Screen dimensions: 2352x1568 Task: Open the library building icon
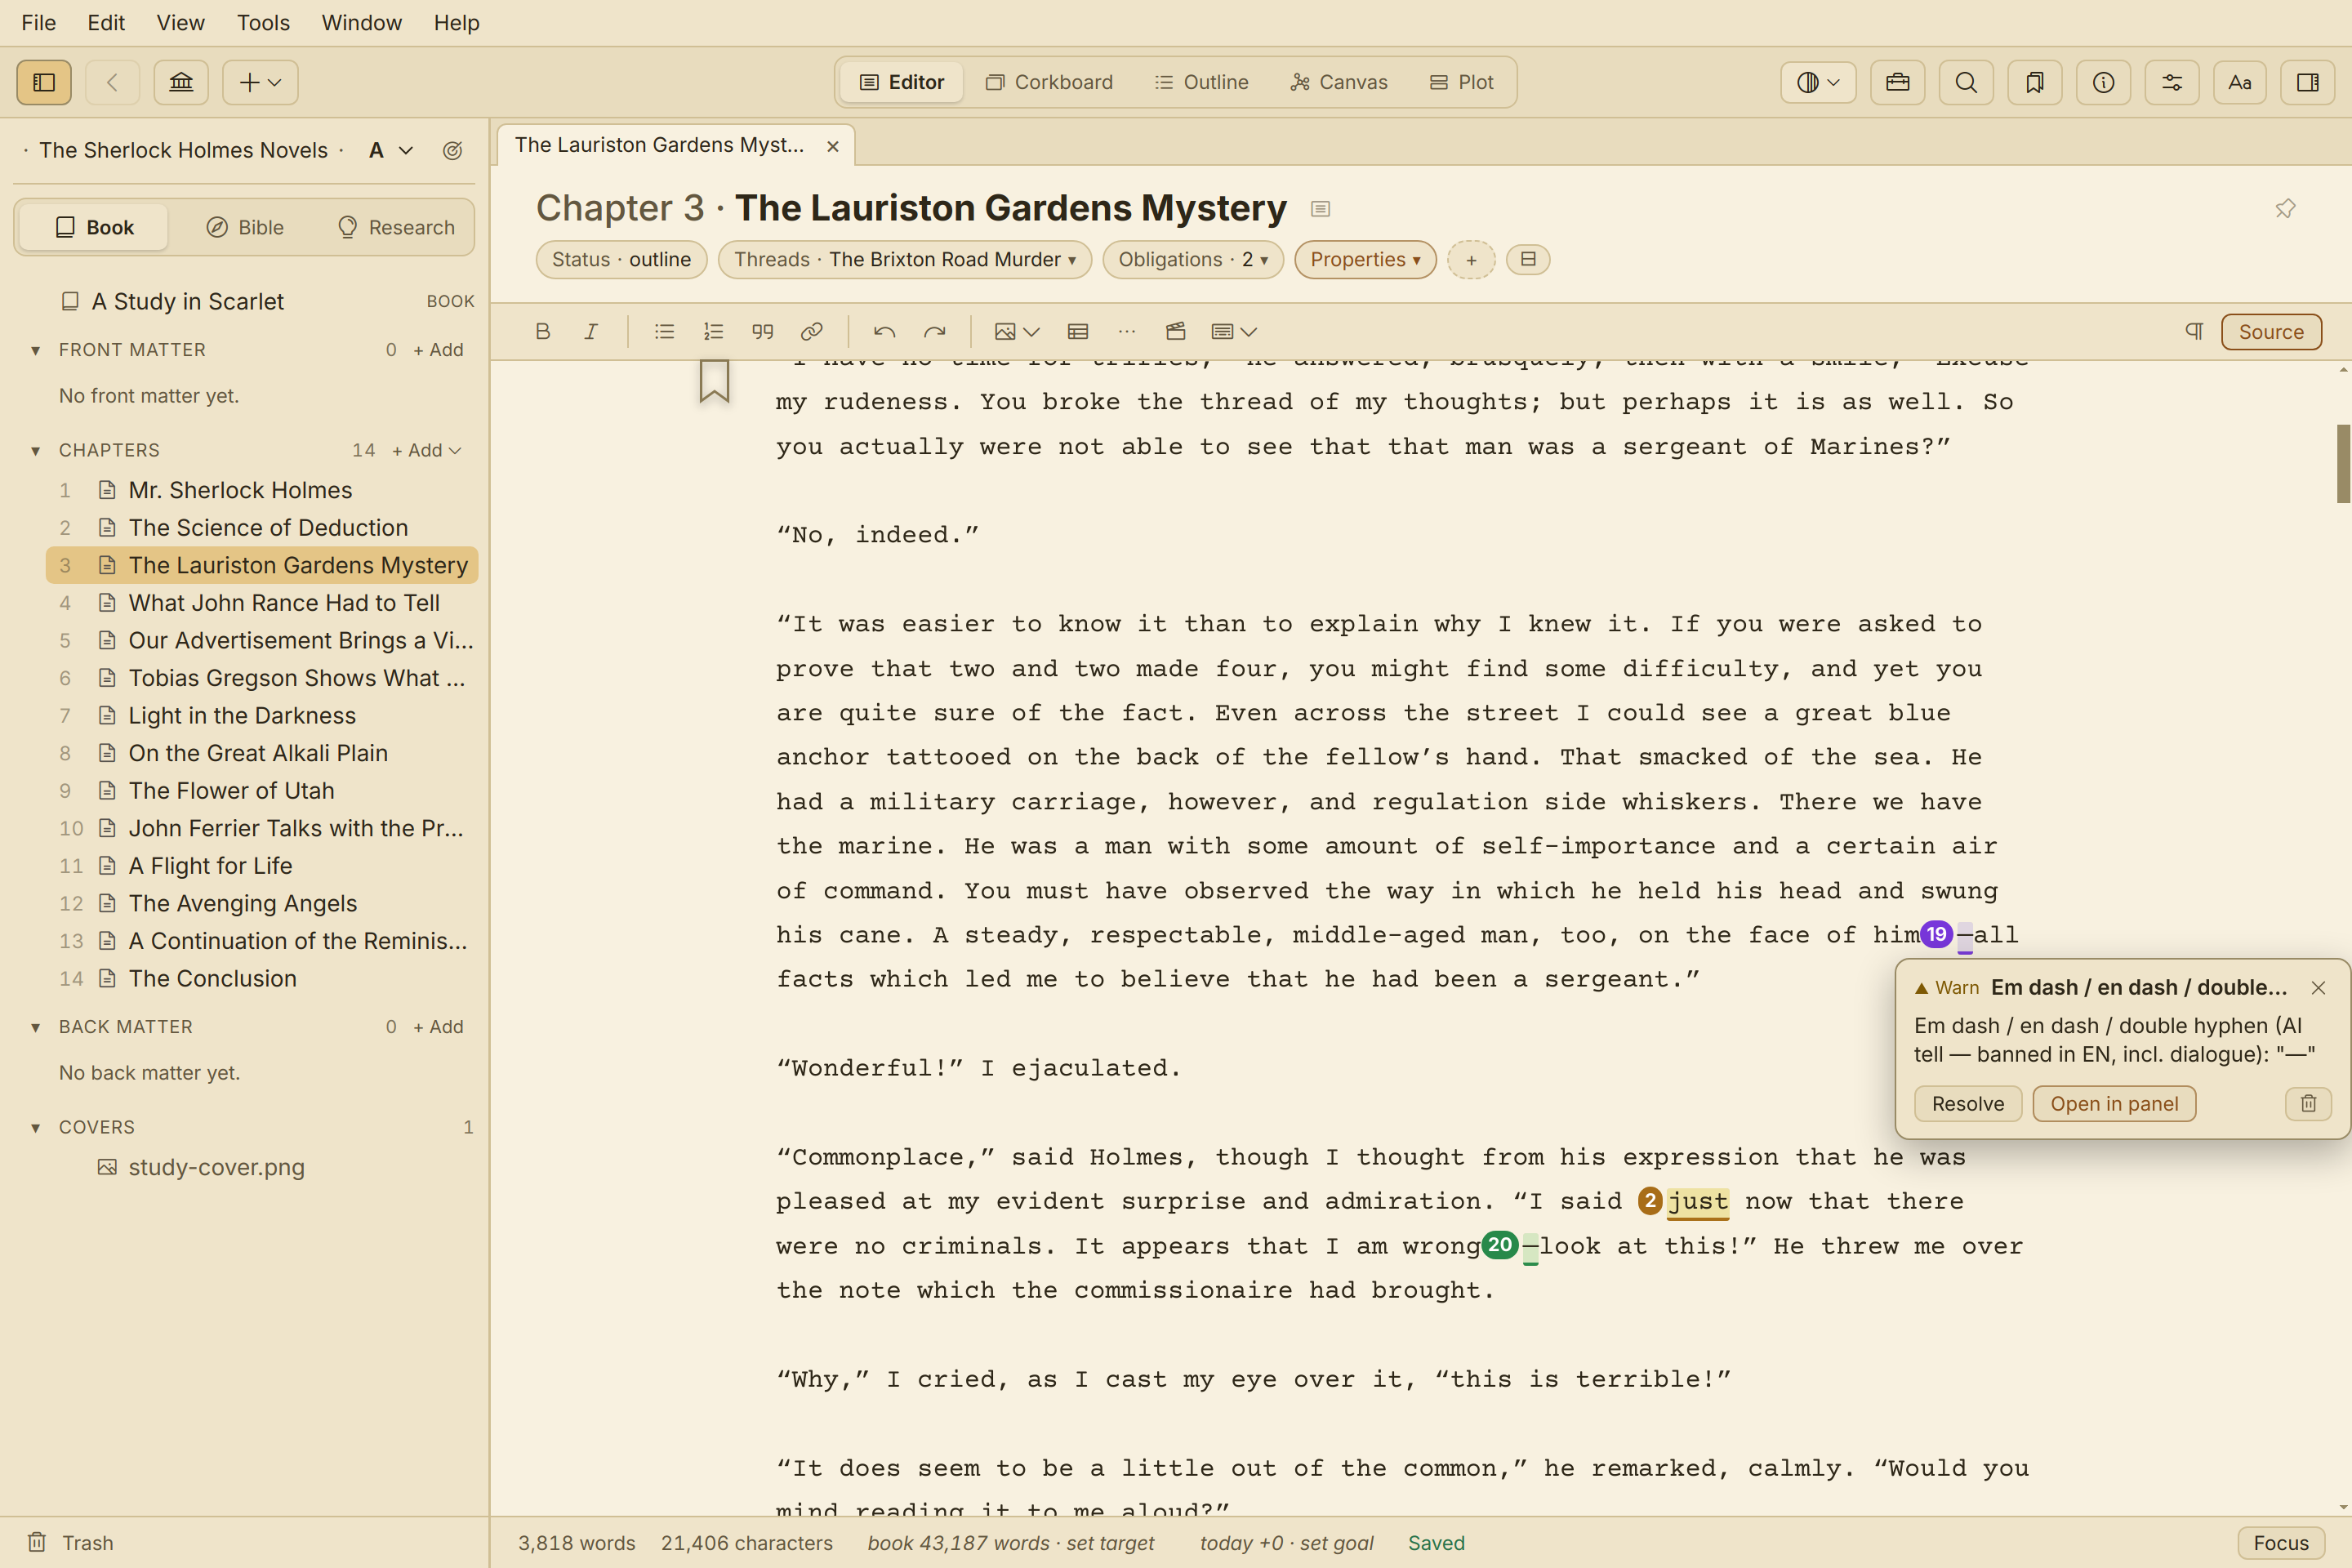click(x=181, y=82)
